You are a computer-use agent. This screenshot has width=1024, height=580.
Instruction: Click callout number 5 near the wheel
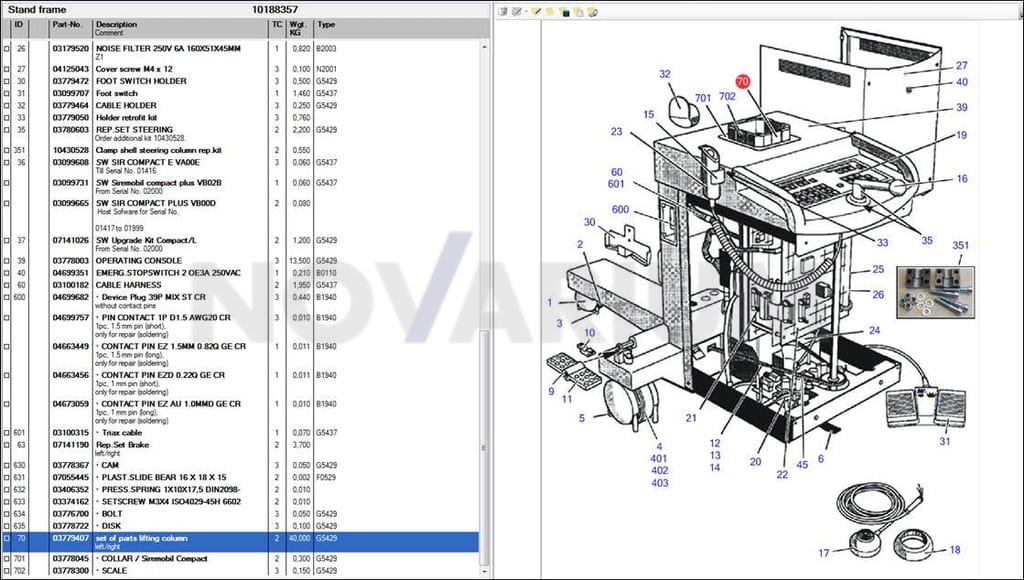(581, 418)
